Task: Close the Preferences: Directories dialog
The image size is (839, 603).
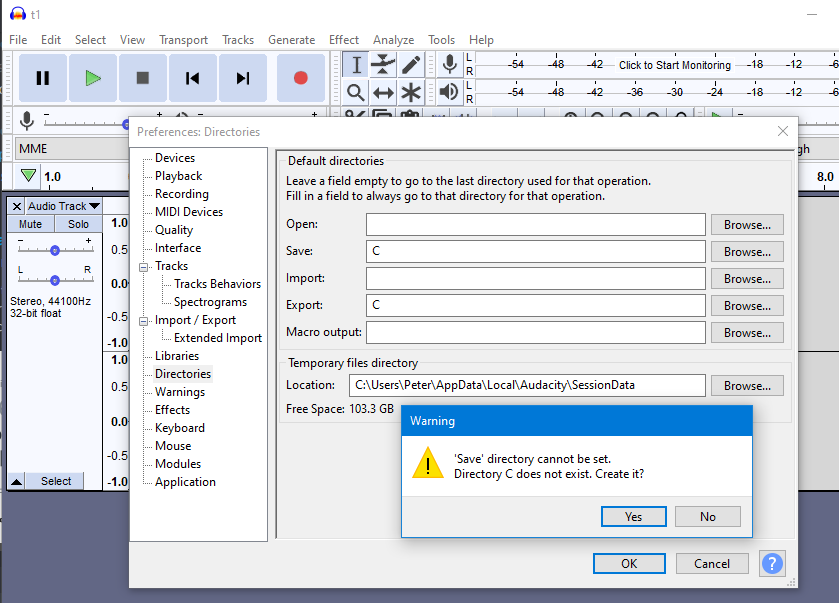Action: [x=783, y=131]
